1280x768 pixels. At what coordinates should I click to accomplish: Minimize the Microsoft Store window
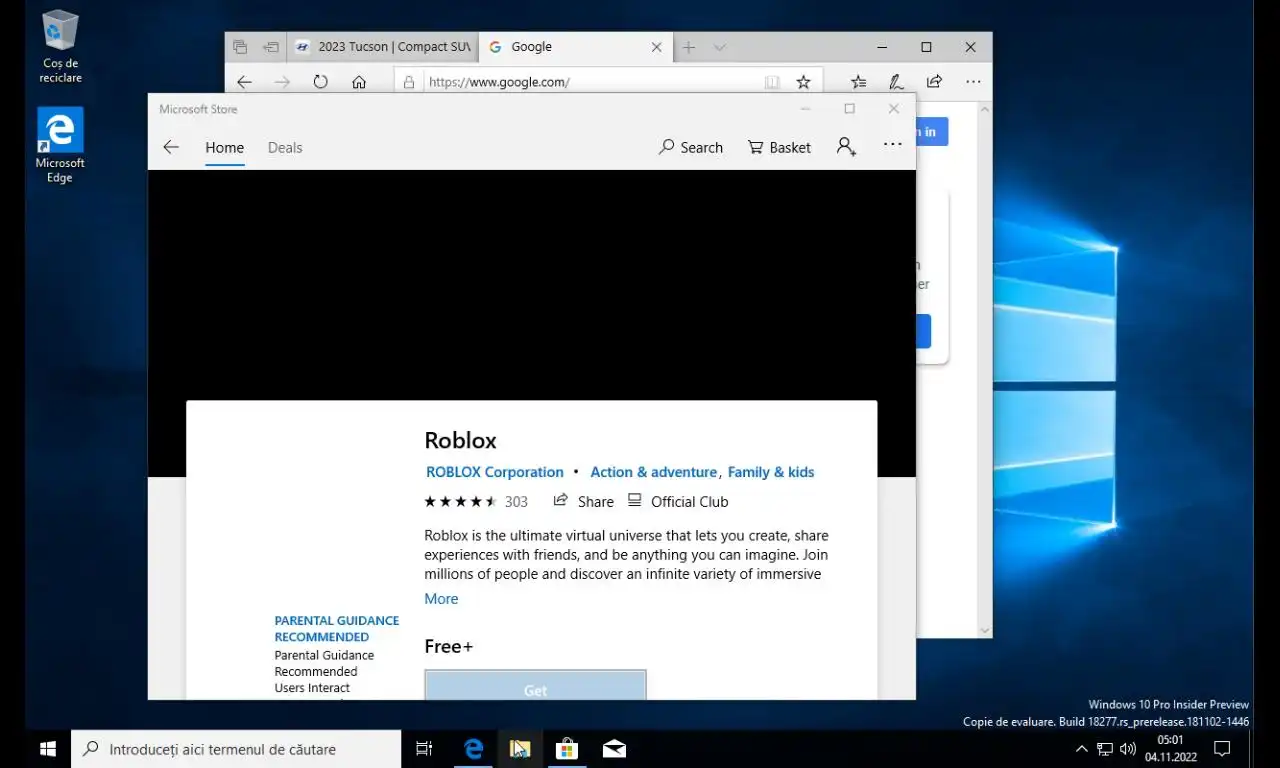click(x=805, y=108)
